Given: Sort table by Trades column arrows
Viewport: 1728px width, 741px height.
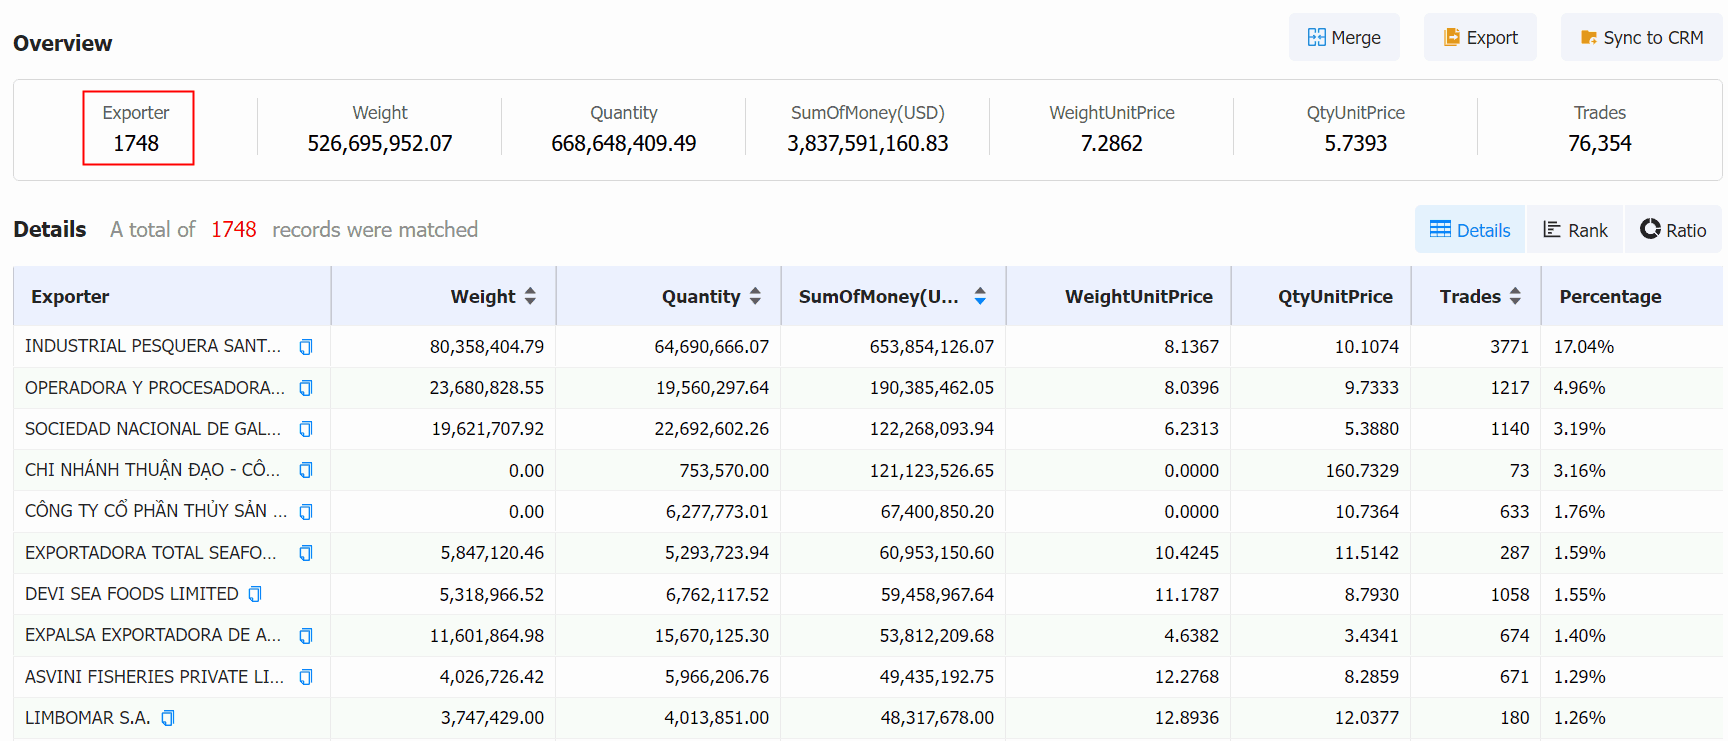Looking at the screenshot, I should click(1515, 296).
